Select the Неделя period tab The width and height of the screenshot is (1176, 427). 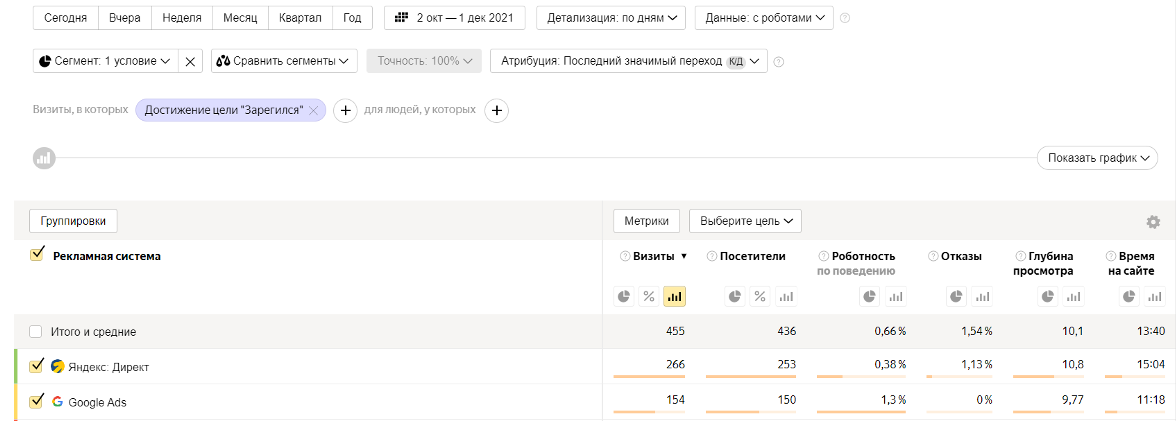[182, 18]
